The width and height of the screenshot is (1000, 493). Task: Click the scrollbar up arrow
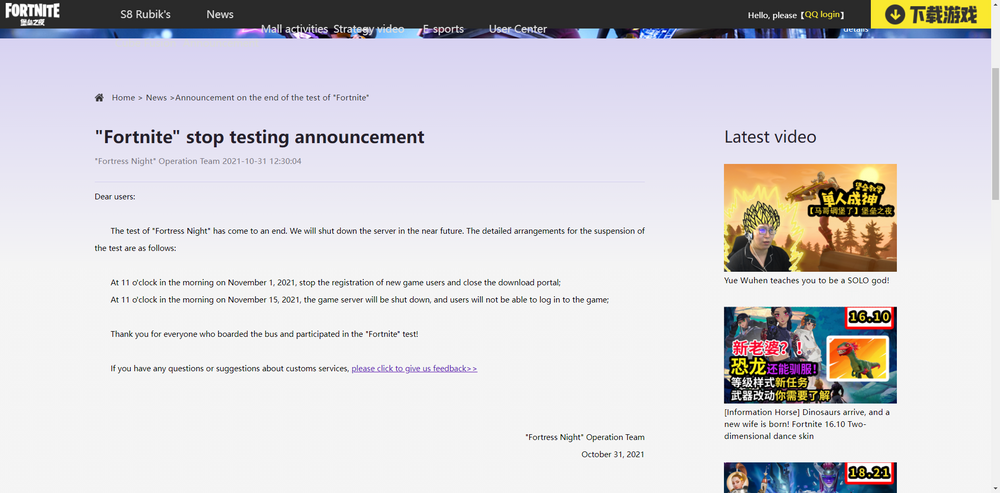pos(993,6)
